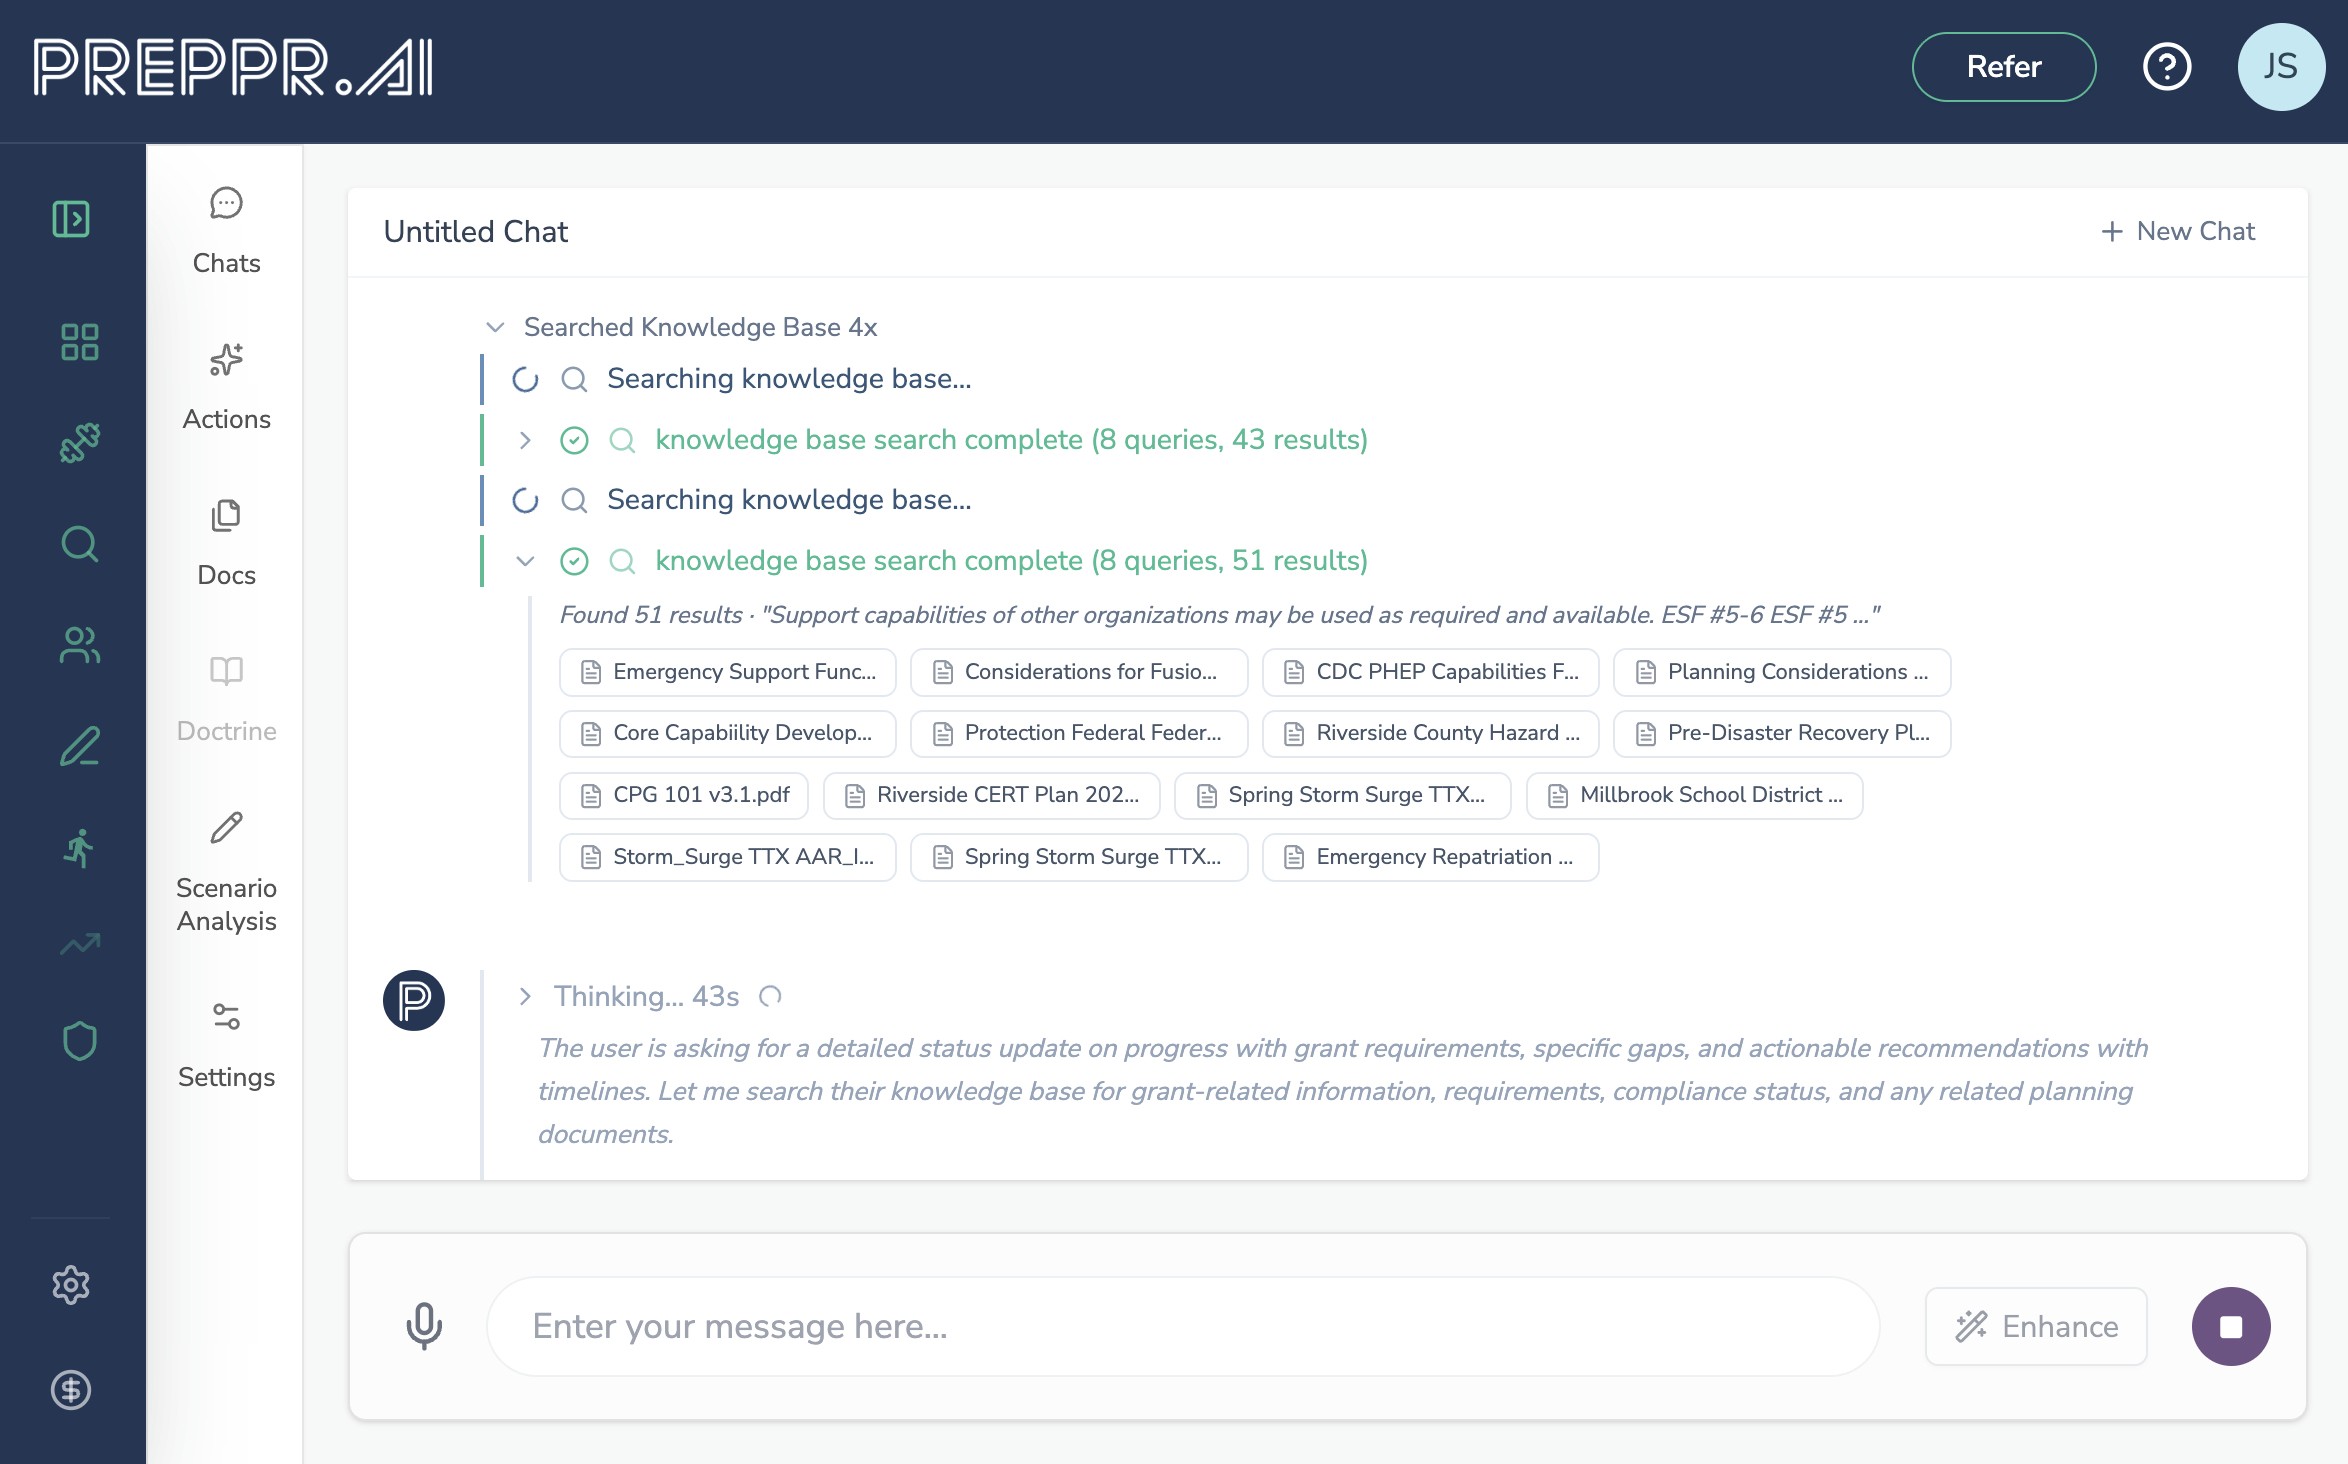Click the microphone voice input icon
2348x1464 pixels.
[424, 1326]
